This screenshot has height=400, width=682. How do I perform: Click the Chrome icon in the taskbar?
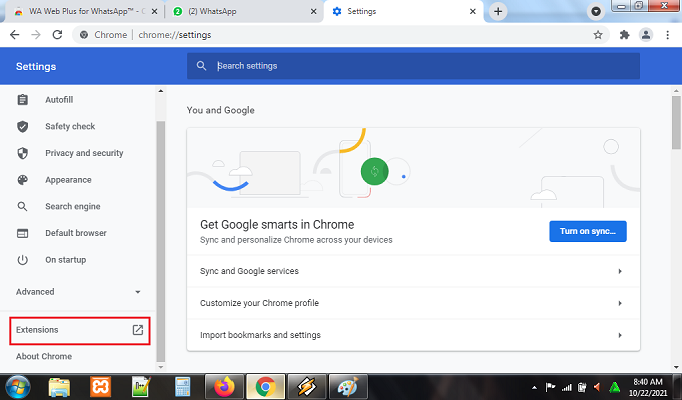(x=265, y=387)
